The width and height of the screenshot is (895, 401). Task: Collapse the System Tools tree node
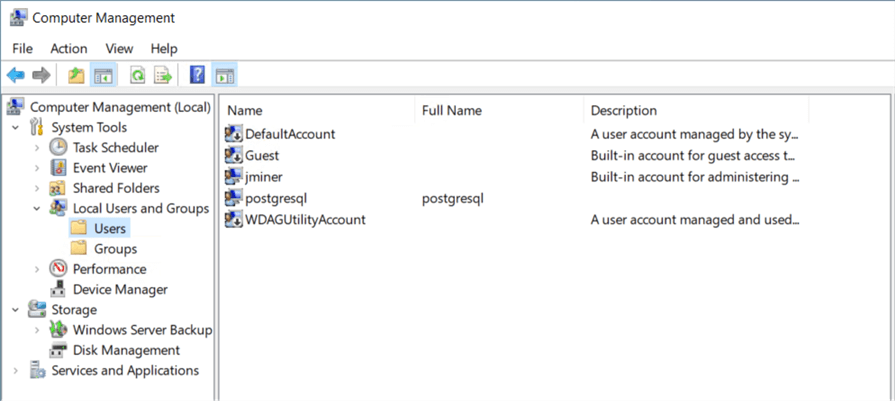(15, 128)
